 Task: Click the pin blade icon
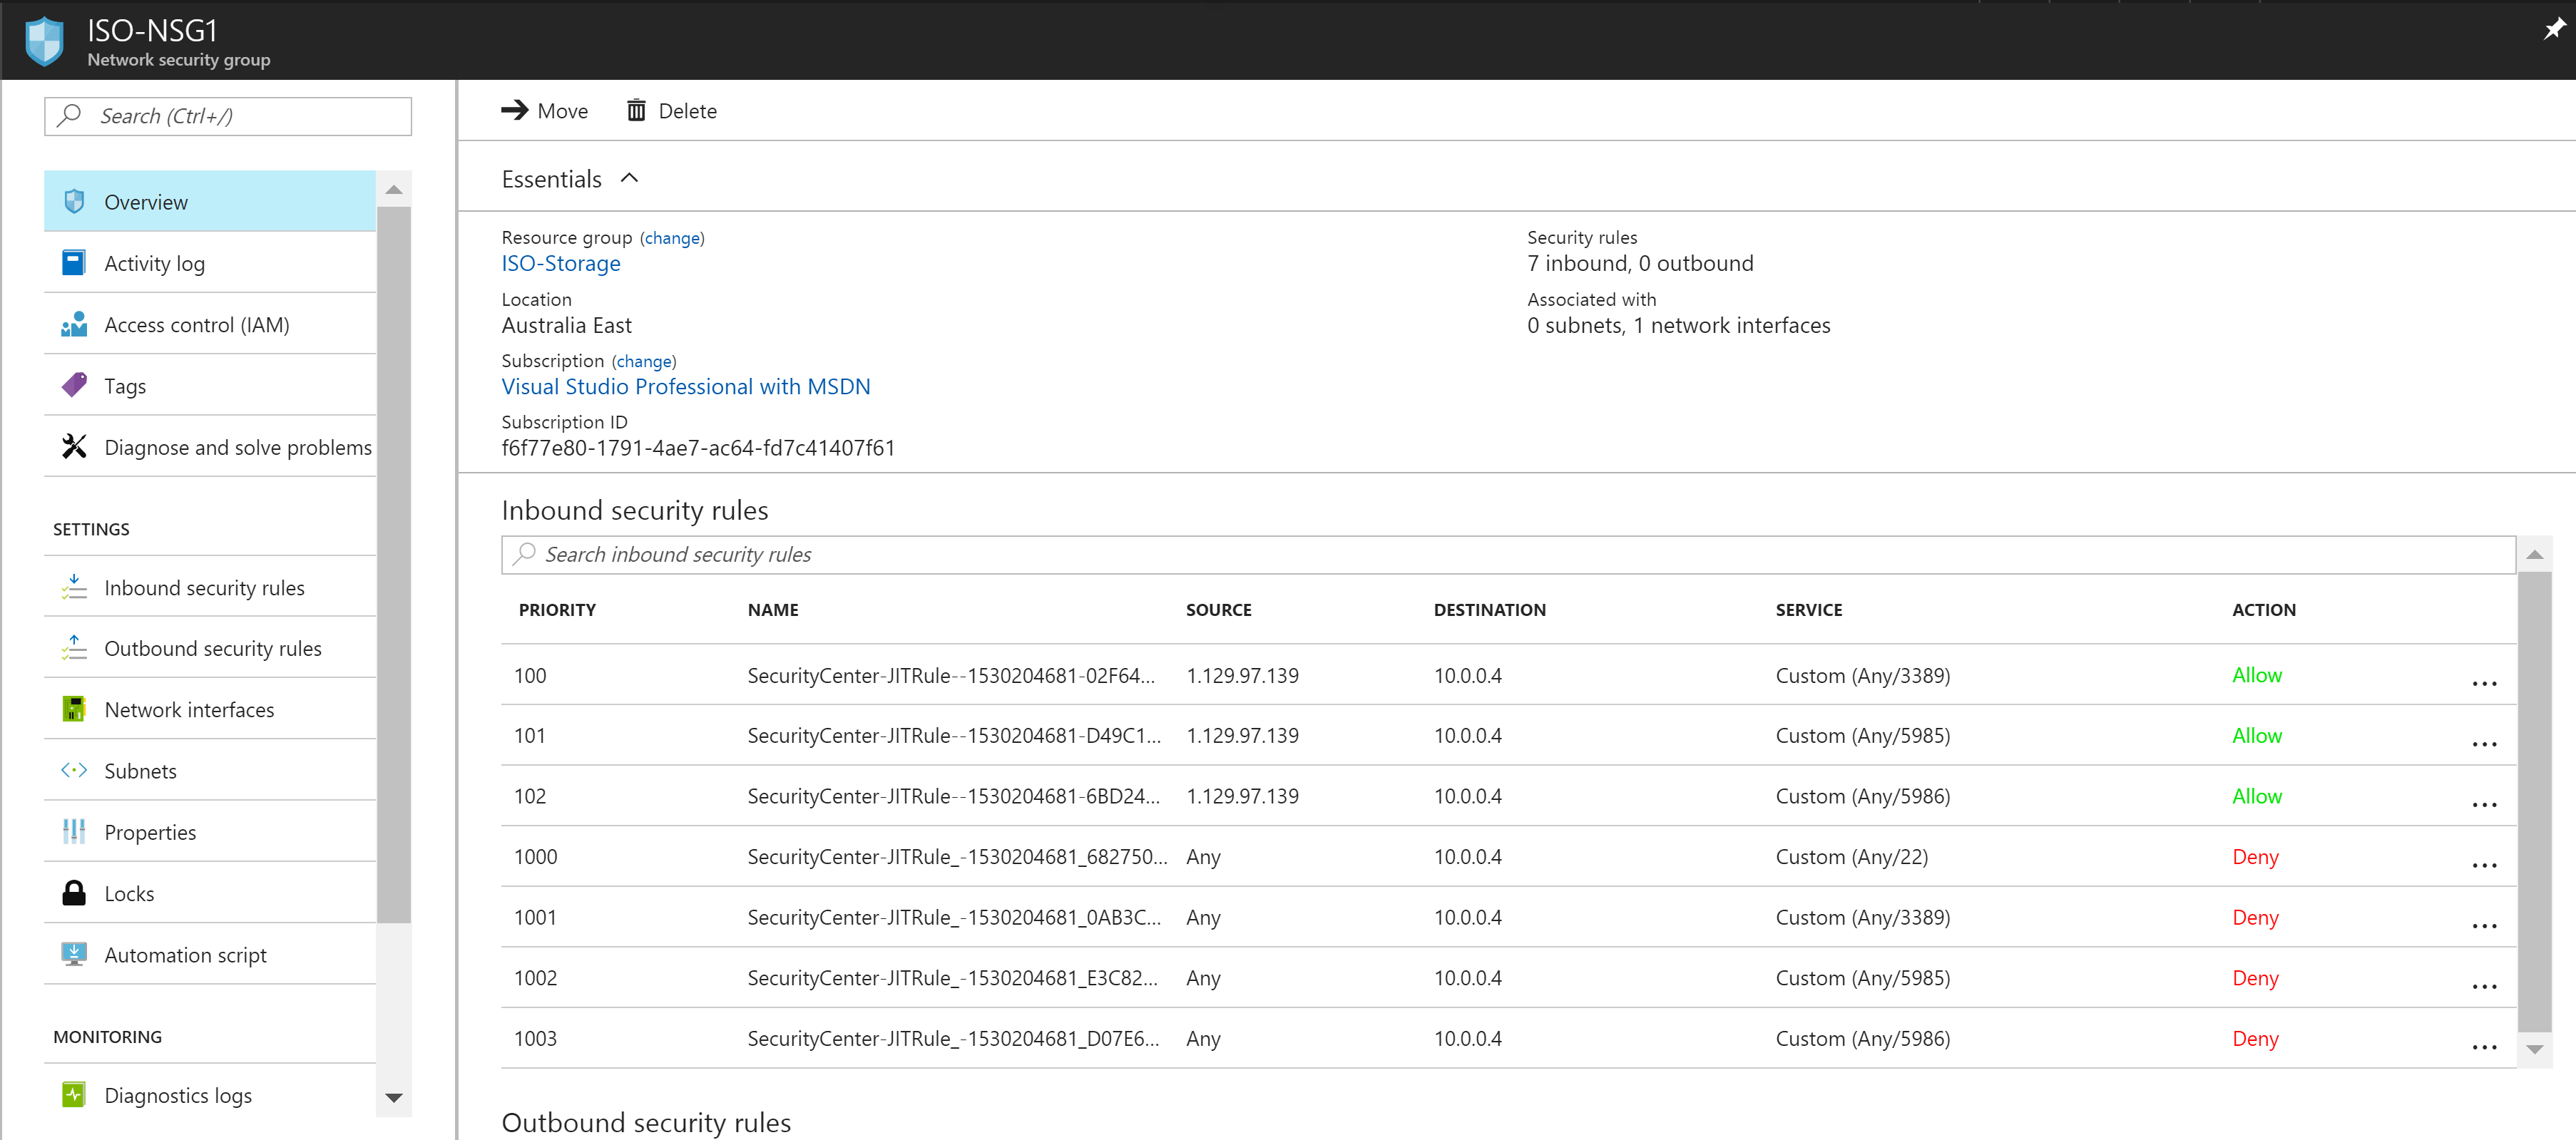(x=2554, y=29)
